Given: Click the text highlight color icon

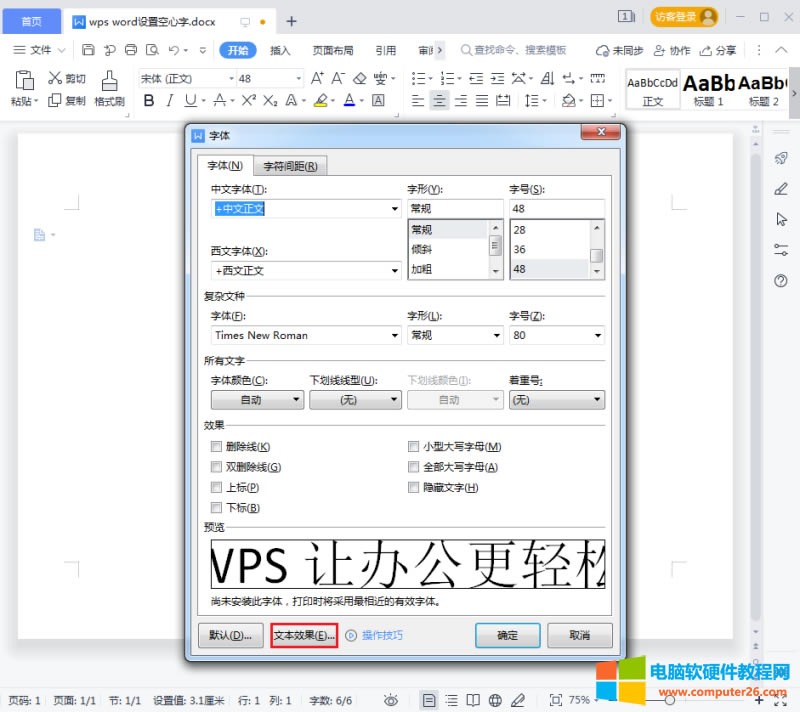Looking at the screenshot, I should click(x=320, y=100).
